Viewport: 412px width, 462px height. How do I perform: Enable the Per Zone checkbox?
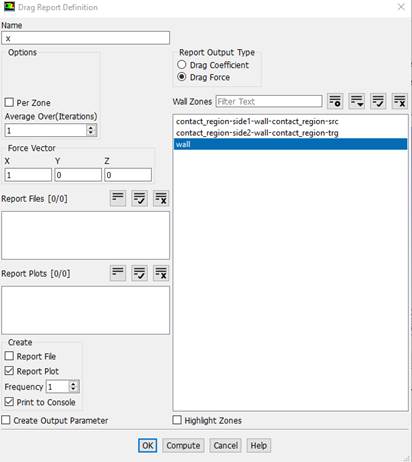click(9, 102)
